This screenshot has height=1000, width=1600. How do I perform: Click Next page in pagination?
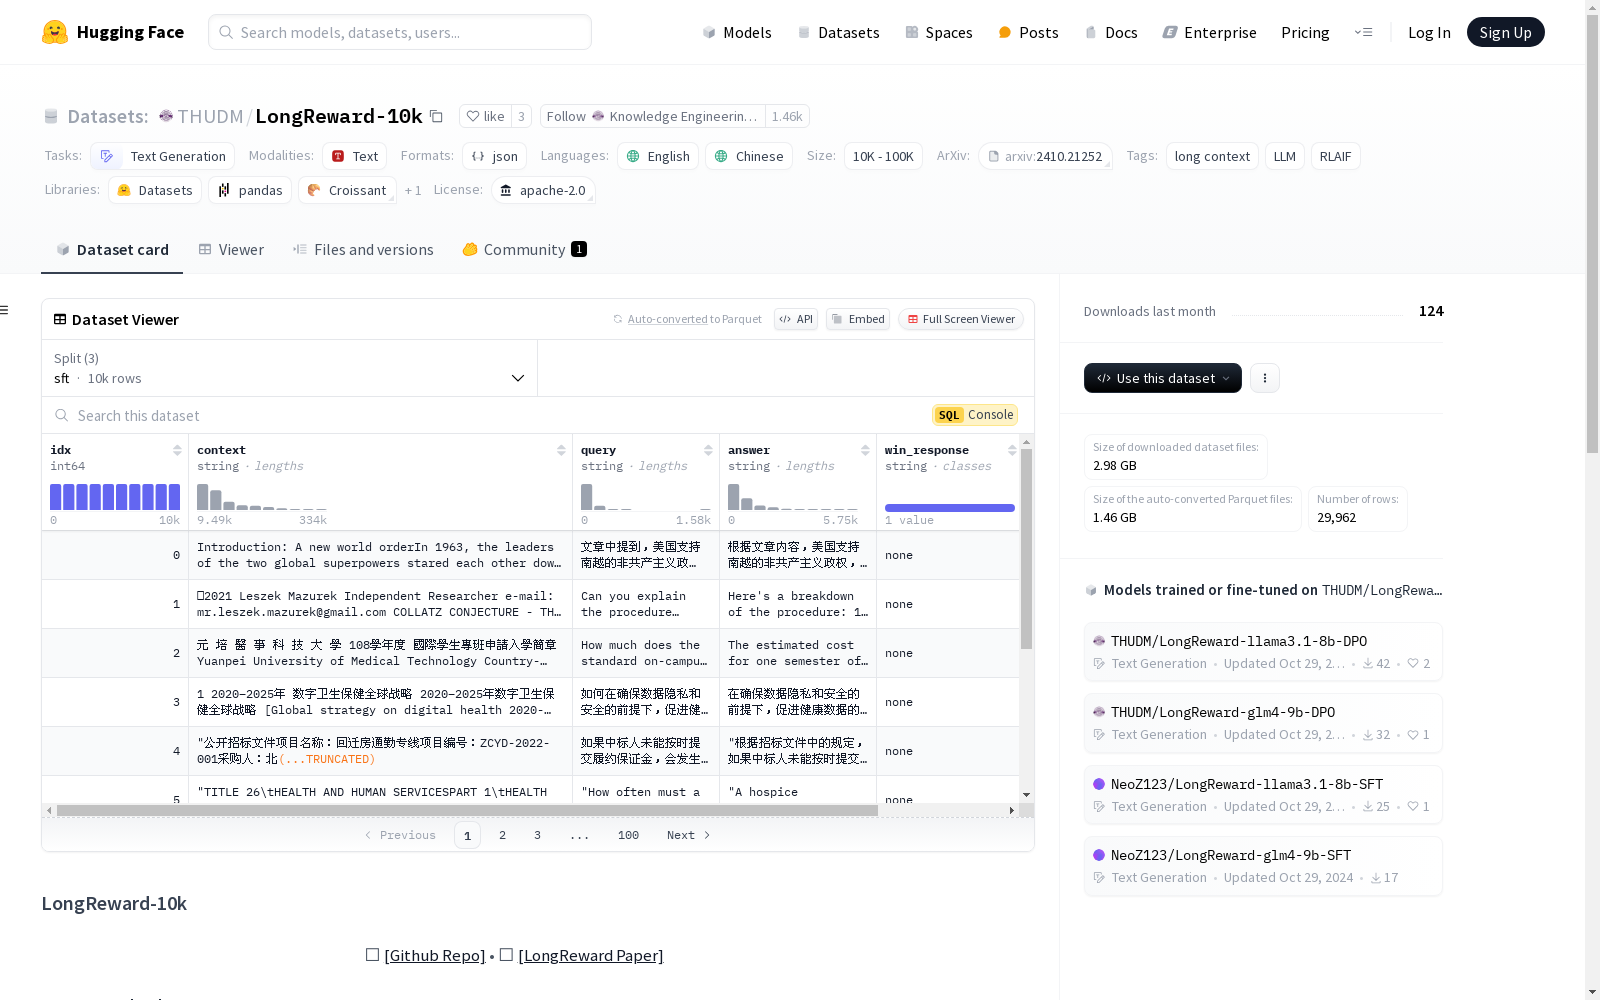coord(689,835)
